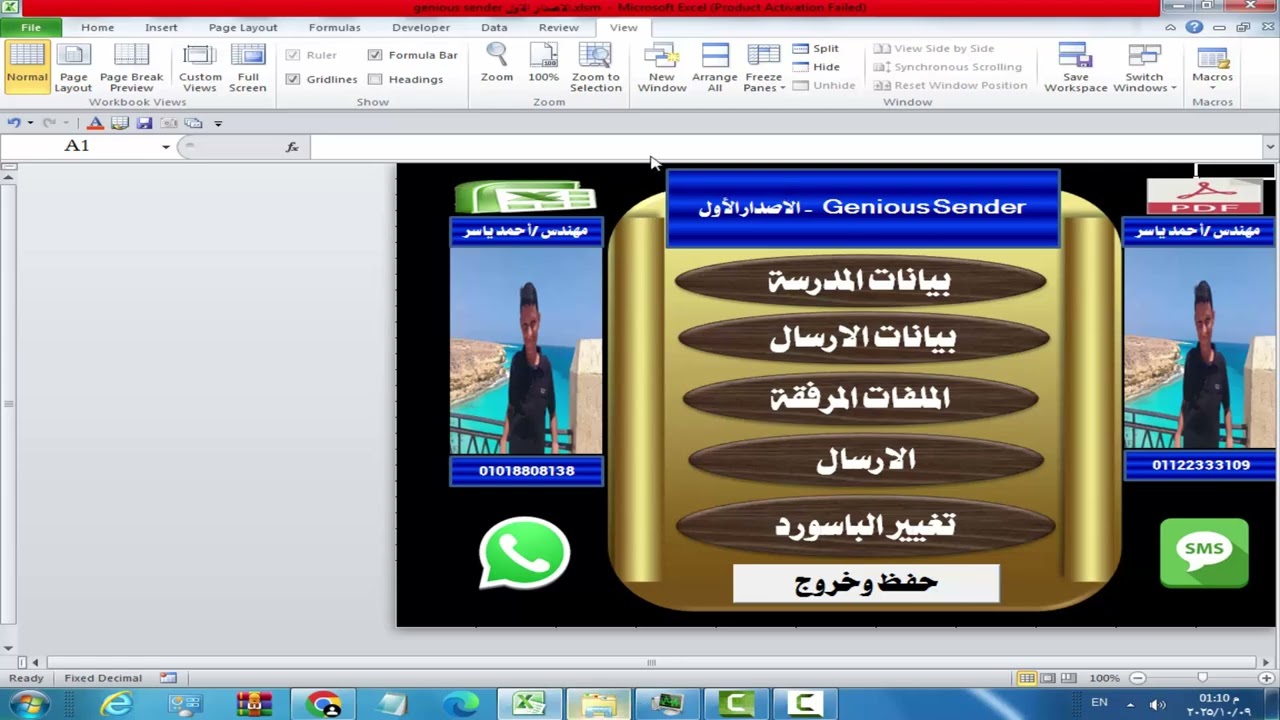
Task: Click the formula bar input field
Action: 786,146
